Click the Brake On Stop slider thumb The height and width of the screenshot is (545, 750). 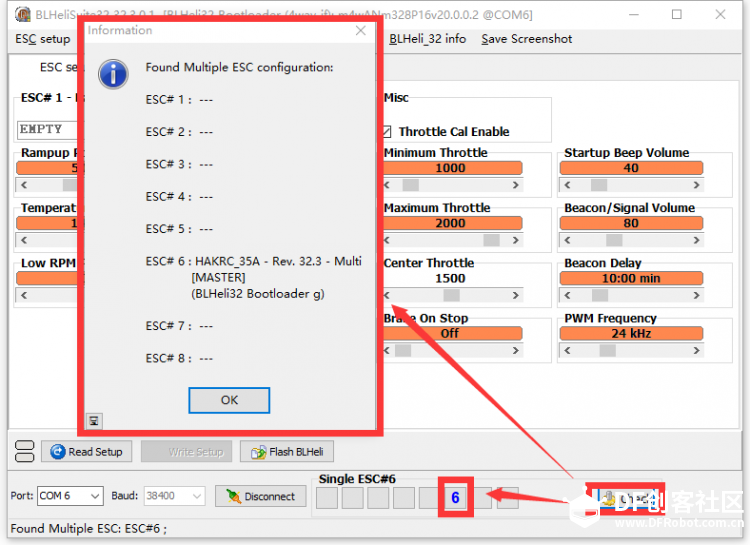click(x=403, y=351)
